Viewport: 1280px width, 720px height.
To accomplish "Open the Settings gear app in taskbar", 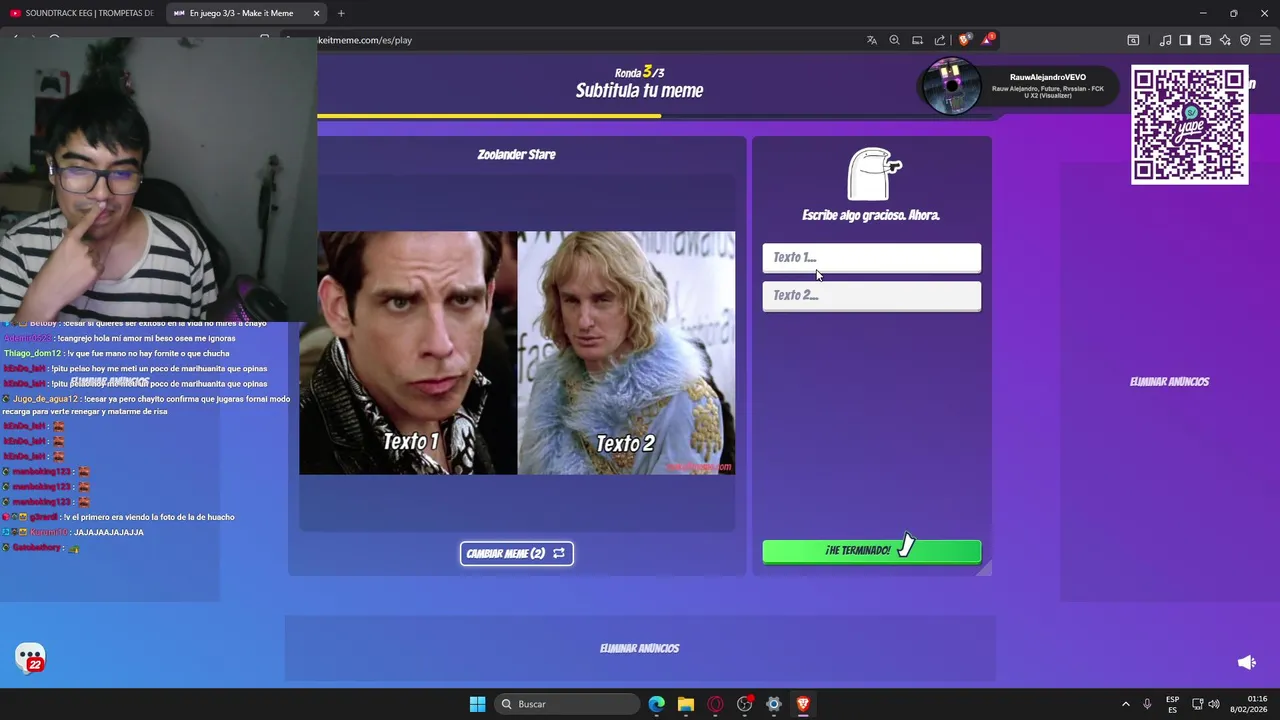I will pos(773,704).
